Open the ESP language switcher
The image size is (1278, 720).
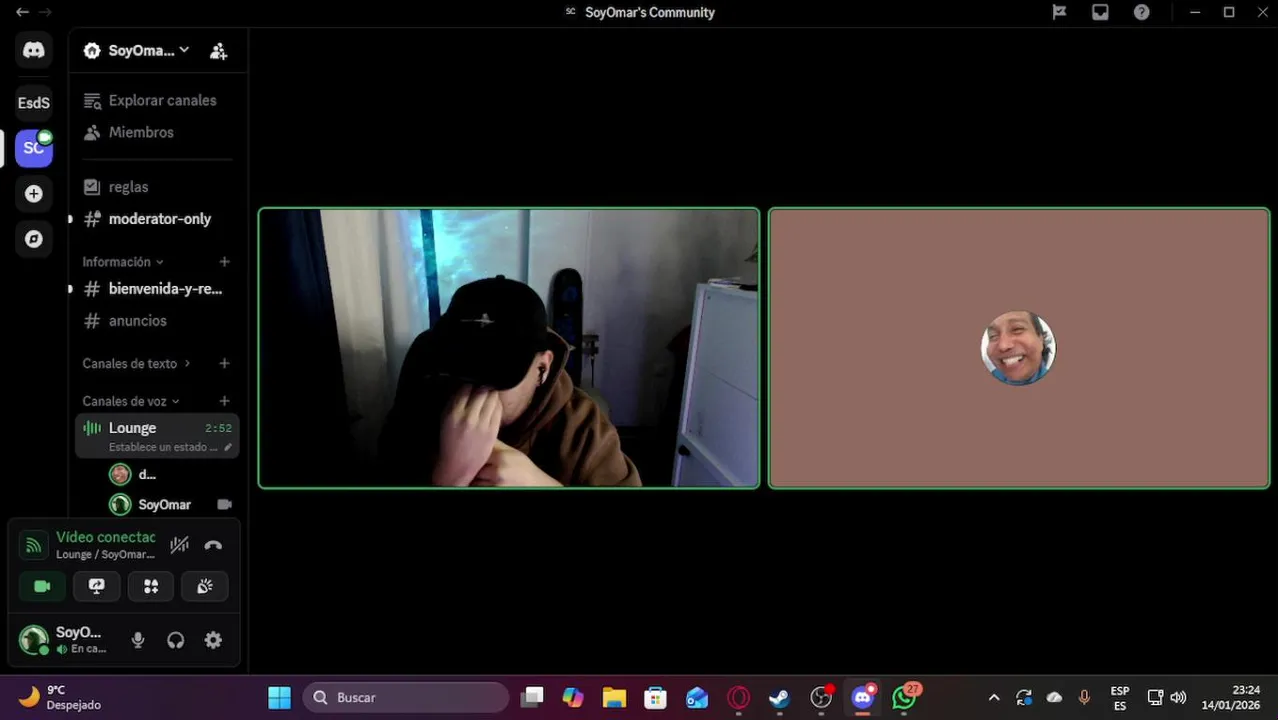[x=1120, y=697]
